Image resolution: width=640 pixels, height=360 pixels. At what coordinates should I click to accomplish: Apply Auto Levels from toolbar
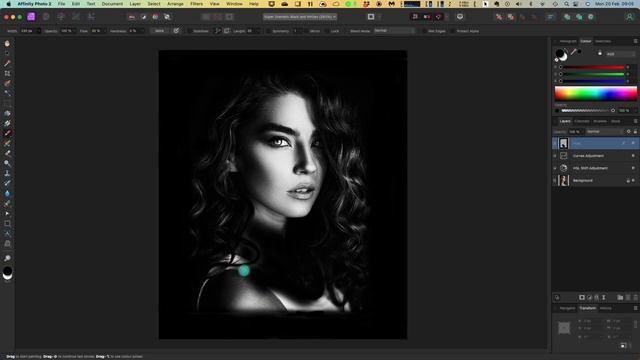pos(132,17)
